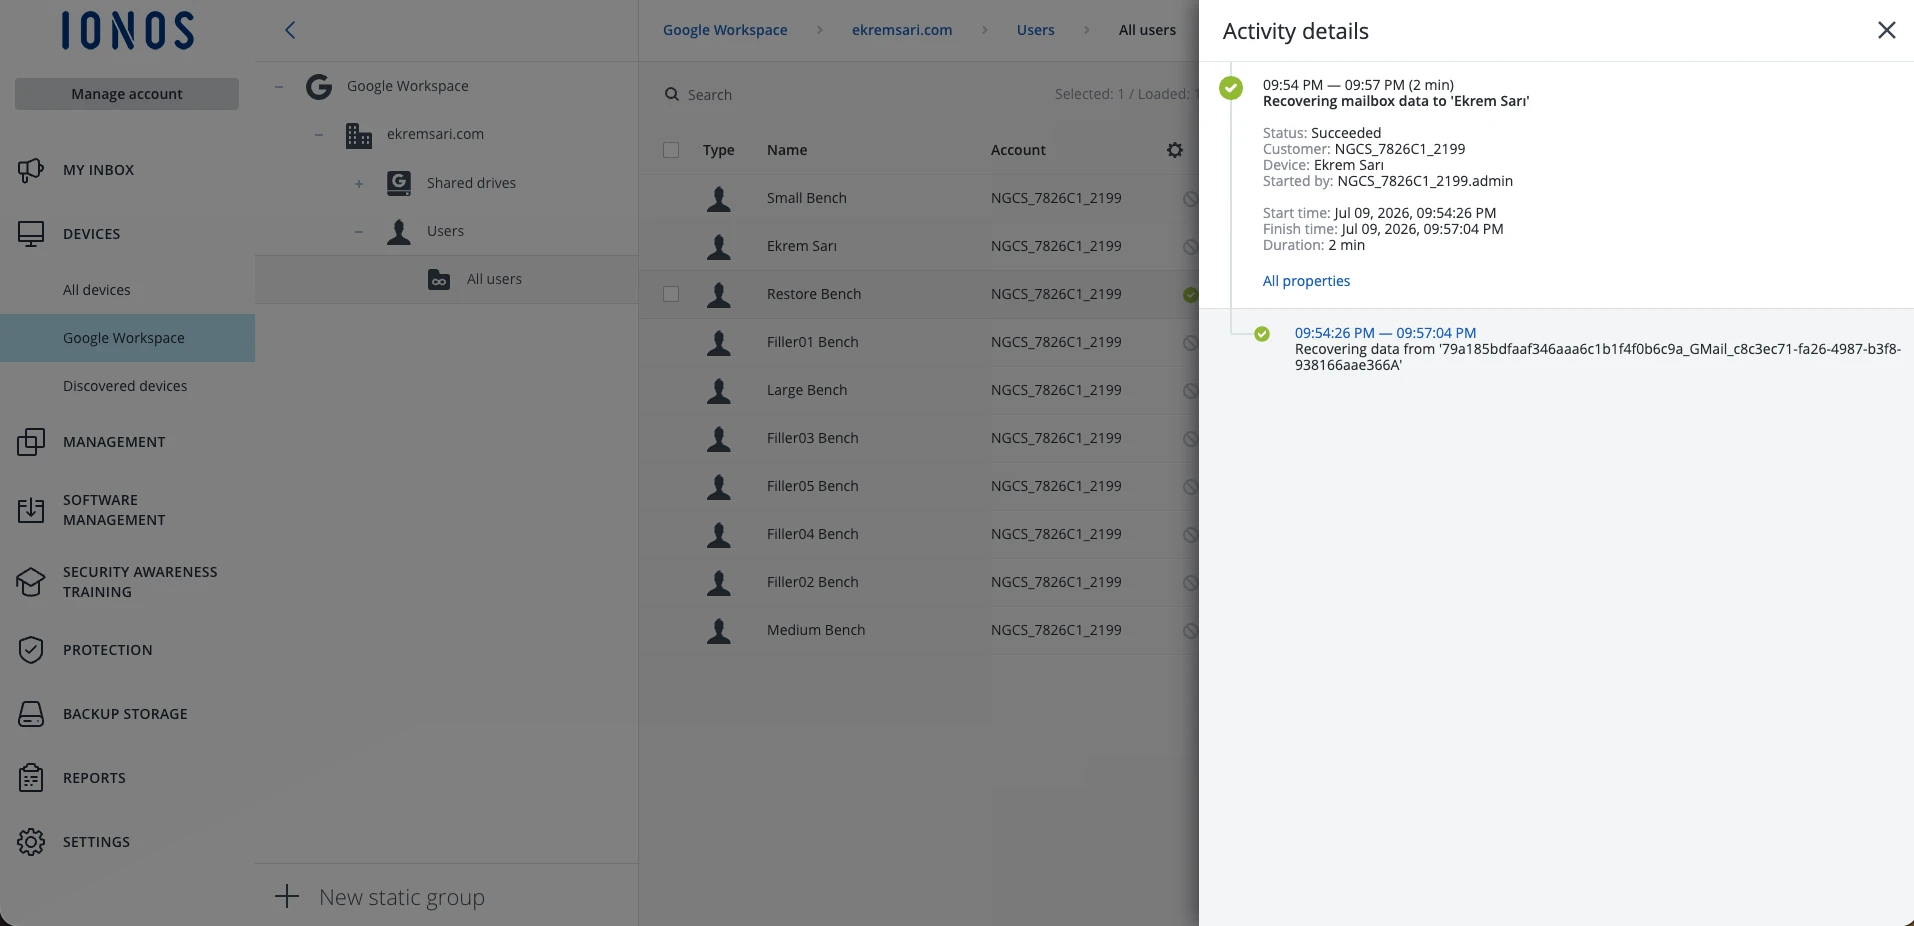
Task: Select the Filler02 Bench user row
Action: tap(918, 582)
